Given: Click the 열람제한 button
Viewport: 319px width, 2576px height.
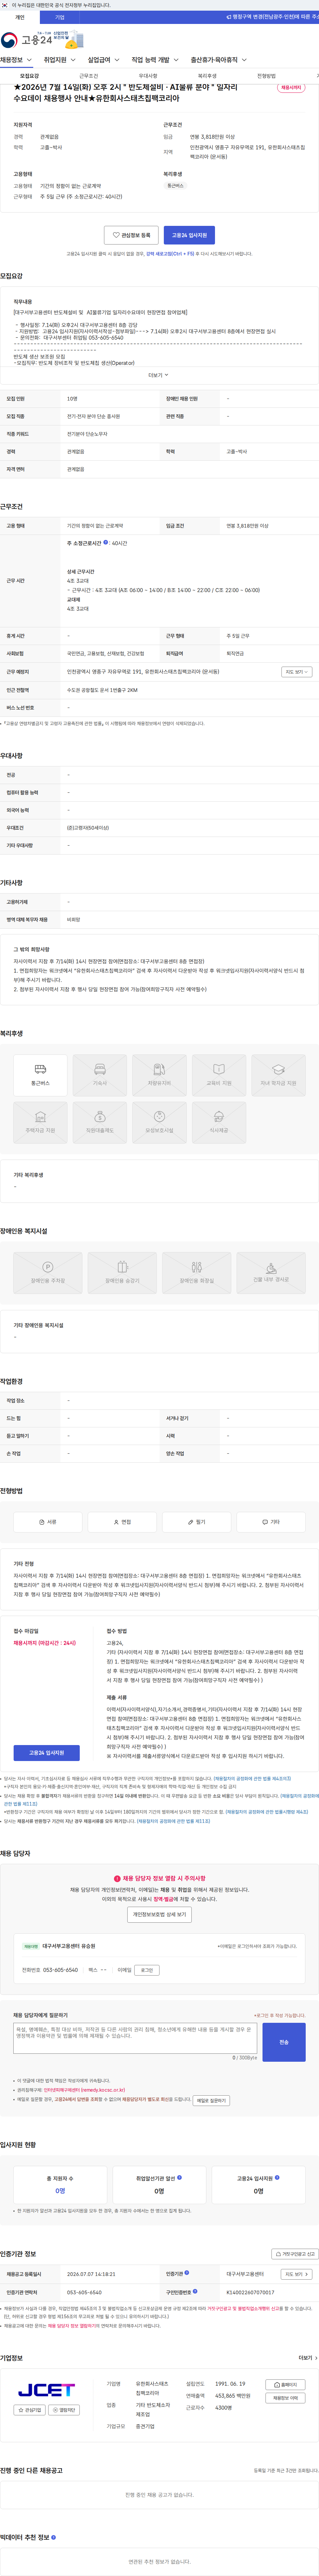Looking at the screenshot, I should tap(64, 2410).
